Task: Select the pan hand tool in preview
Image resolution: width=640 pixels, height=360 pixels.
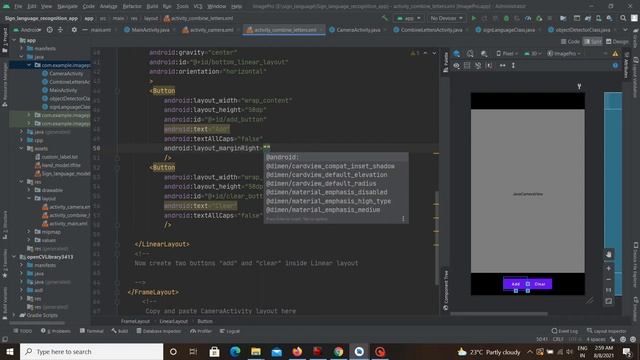Action: (x=609, y=254)
